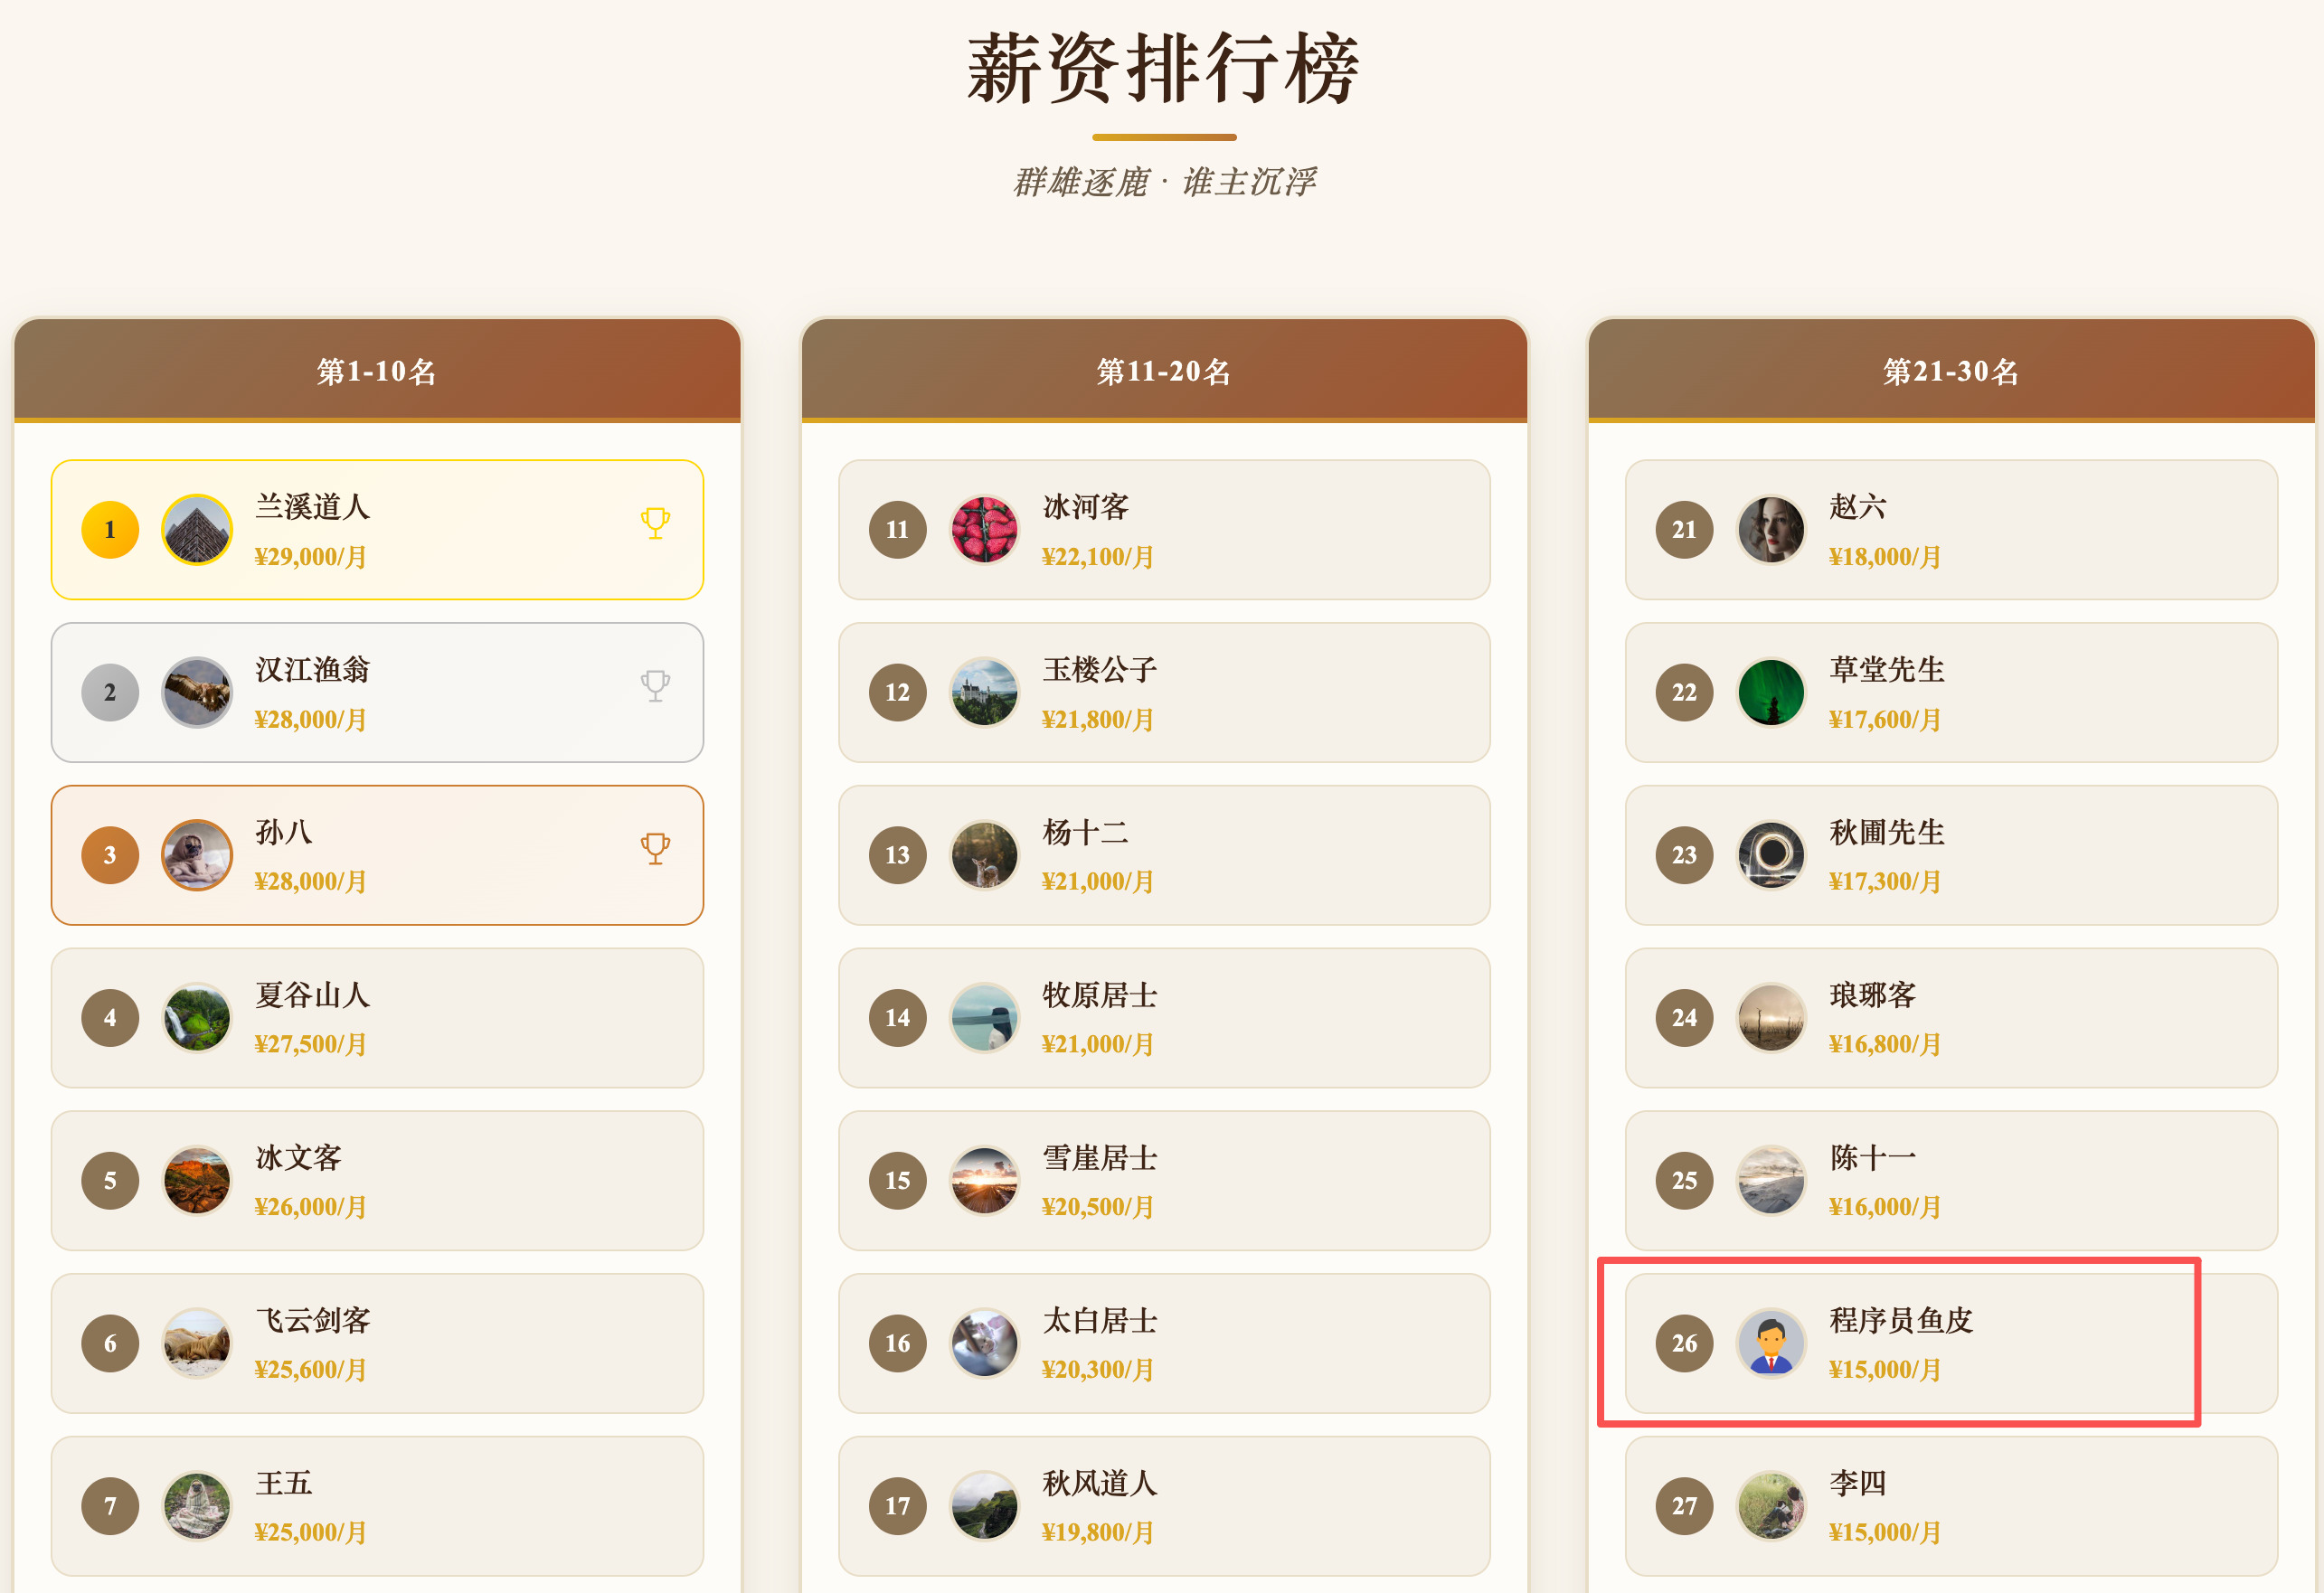Viewport: 2324px width, 1593px height.
Task: Click the silver trophy icon for 汉江渔翁
Action: coord(655,686)
